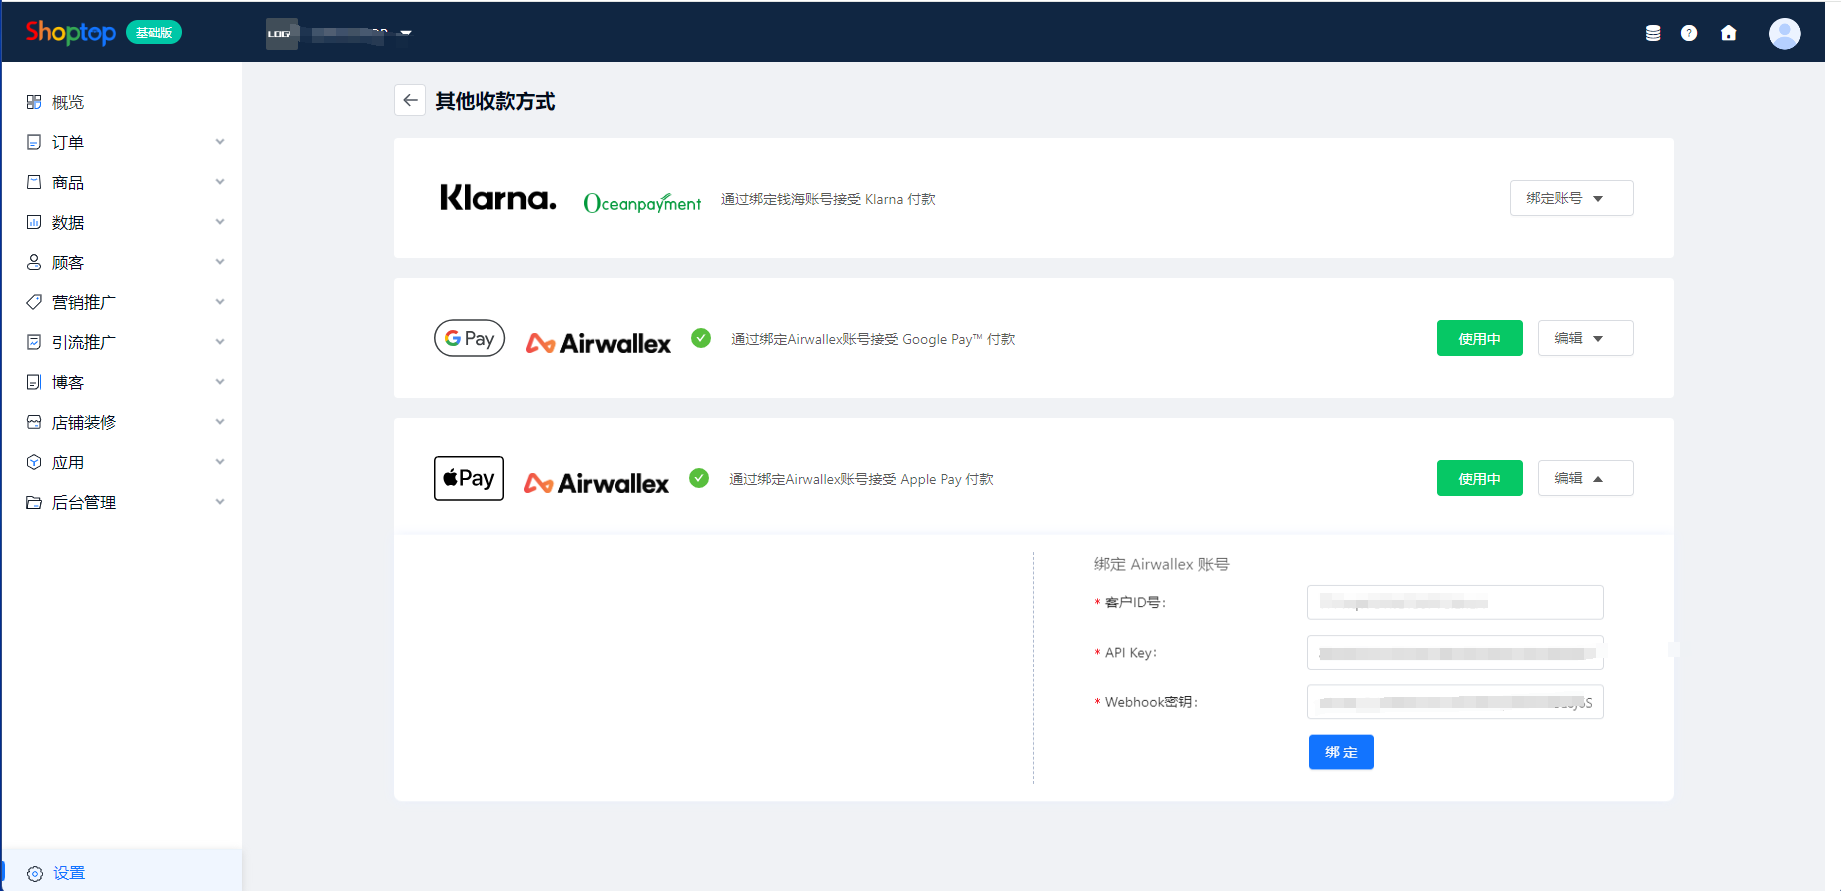This screenshot has height=891, width=1841.
Task: Click the 其他收款方式 page title
Action: tap(495, 101)
